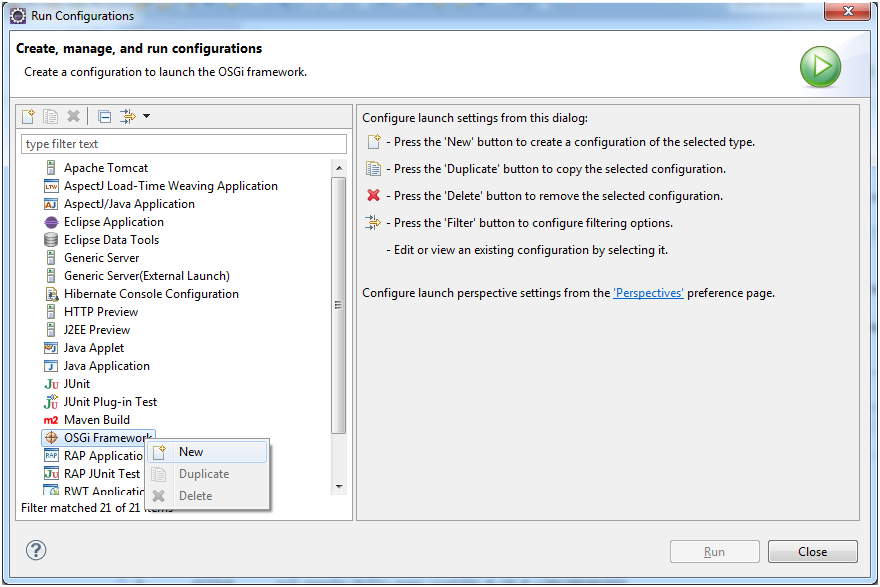The width and height of the screenshot is (880, 587).
Task: Click the Filter launch configurations toolbar icon
Action: click(127, 116)
